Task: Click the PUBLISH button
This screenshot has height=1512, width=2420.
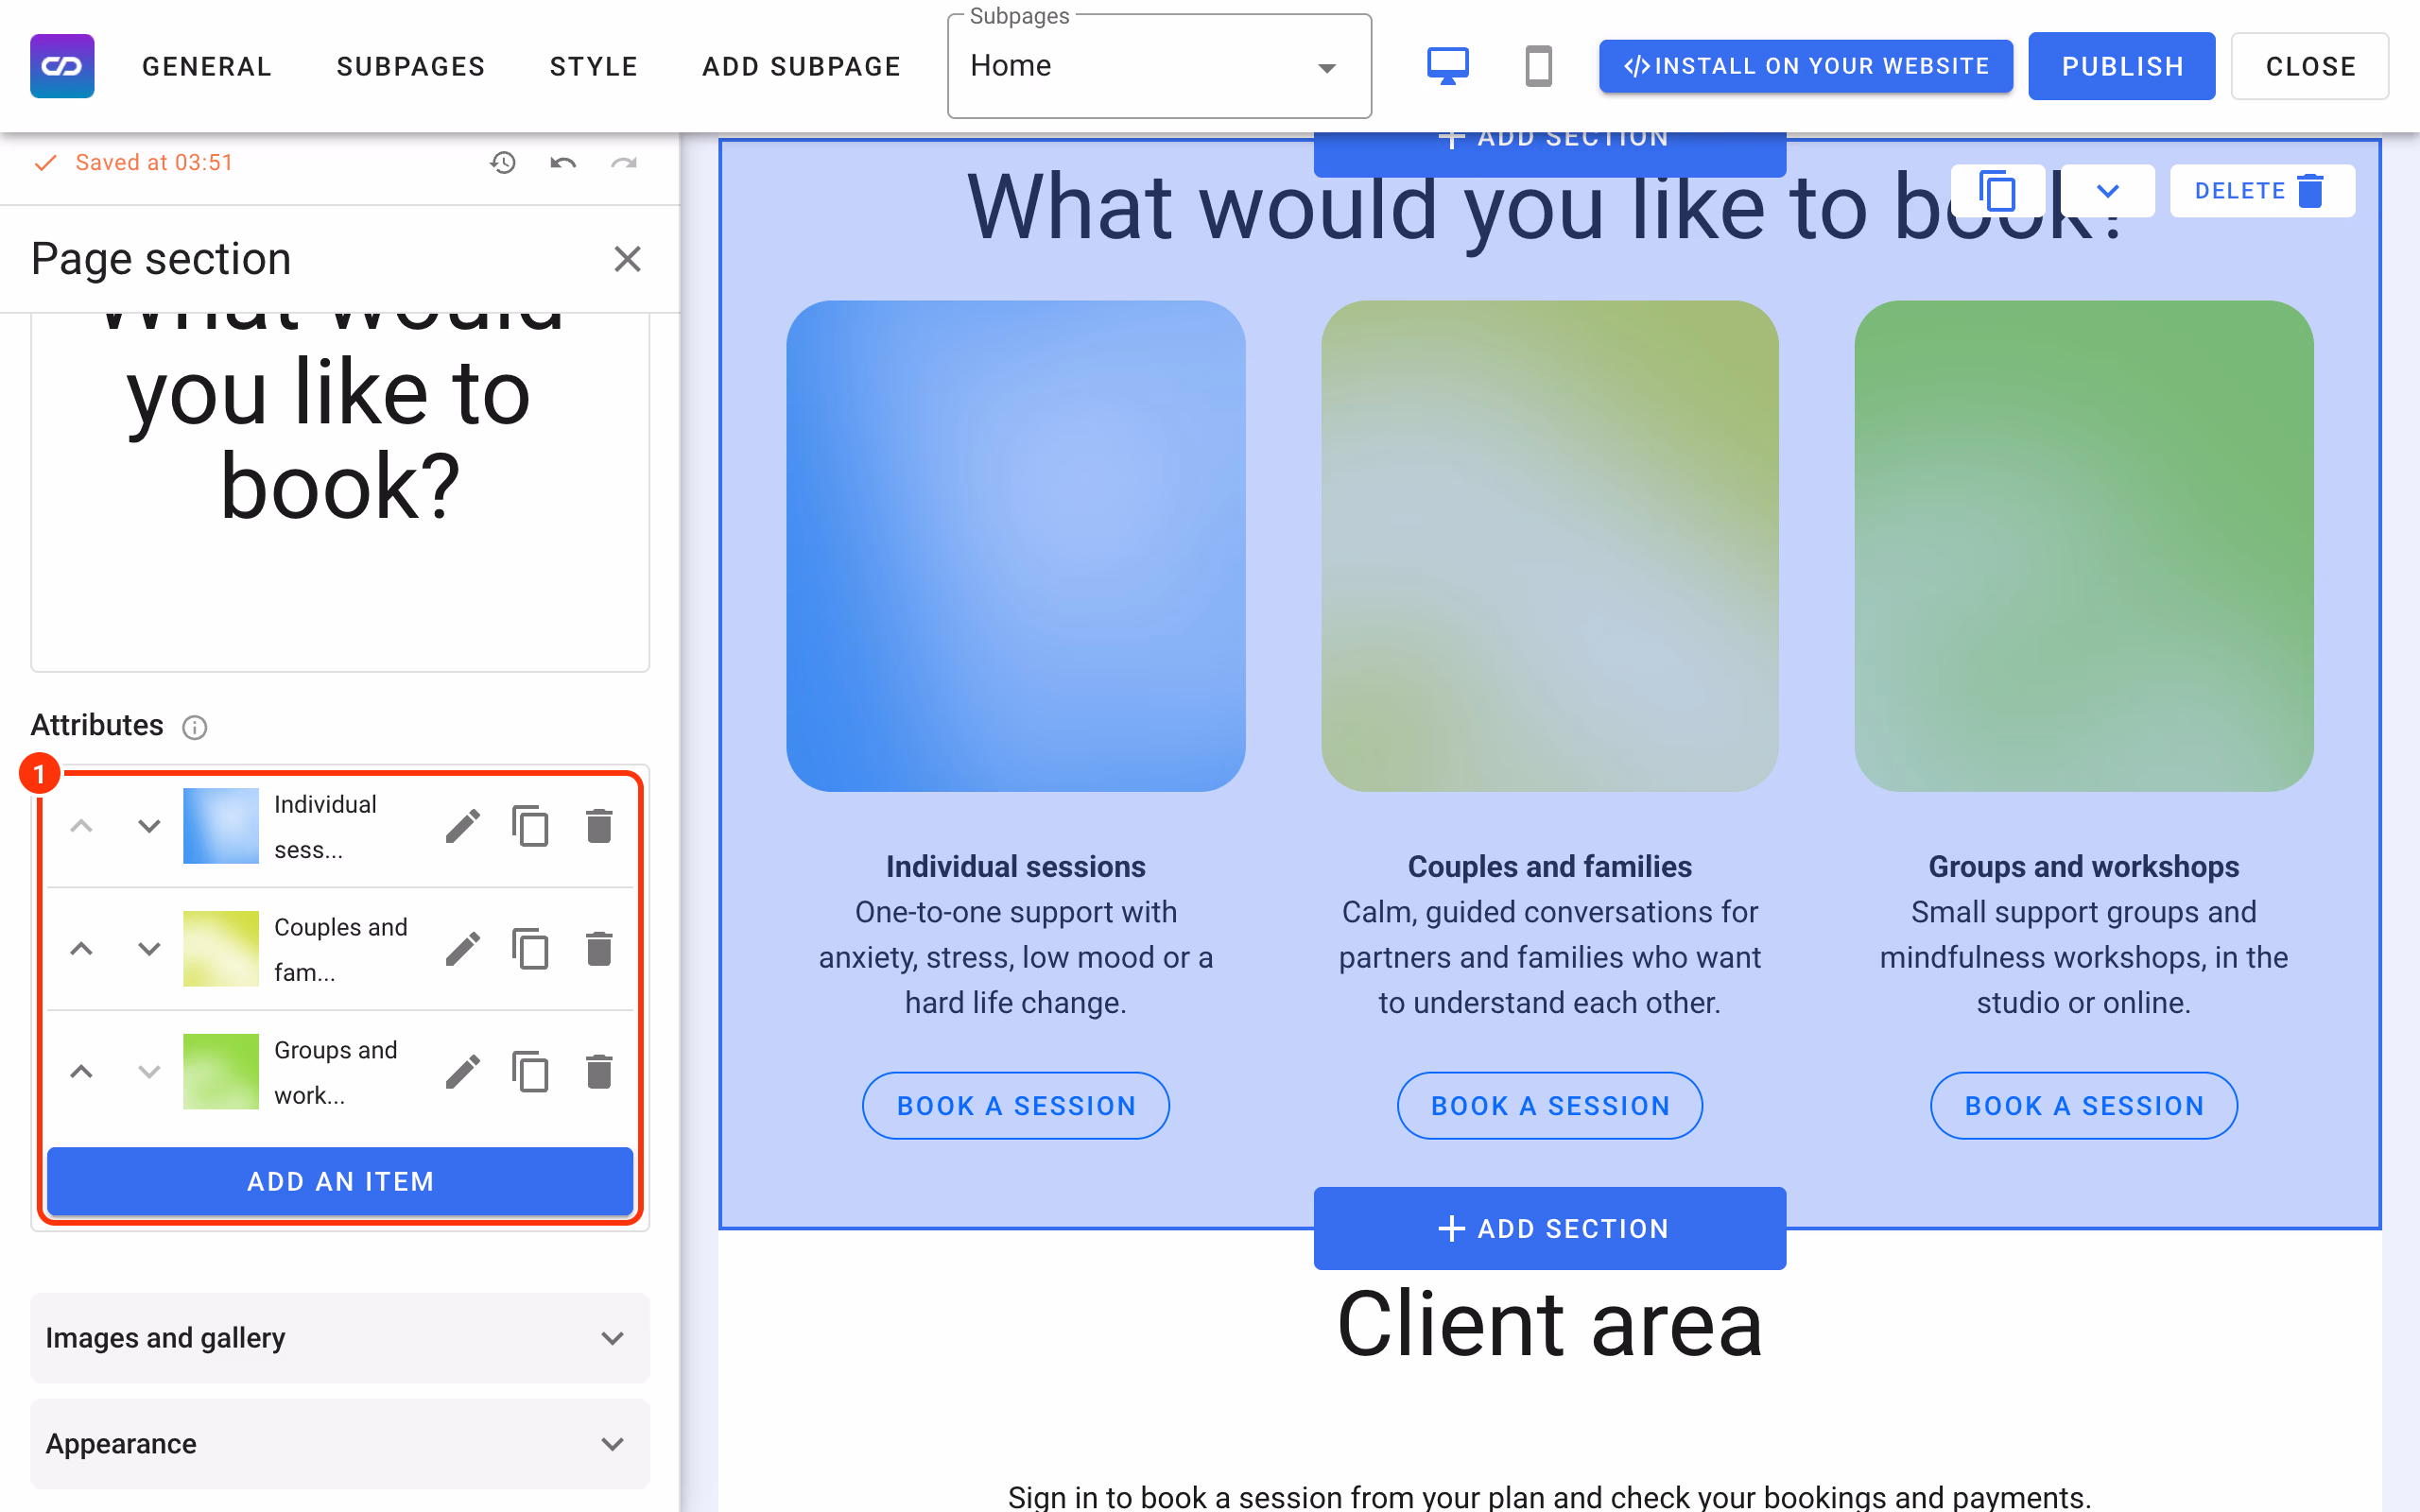Action: (x=2121, y=66)
